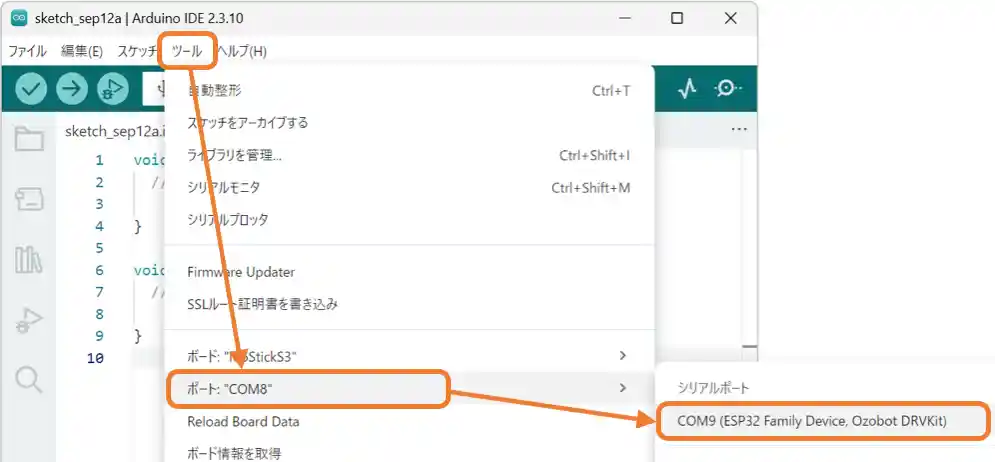The image size is (995, 462).
Task: Choose スケッチをアーカイブする menu entry
Action: tap(409, 122)
